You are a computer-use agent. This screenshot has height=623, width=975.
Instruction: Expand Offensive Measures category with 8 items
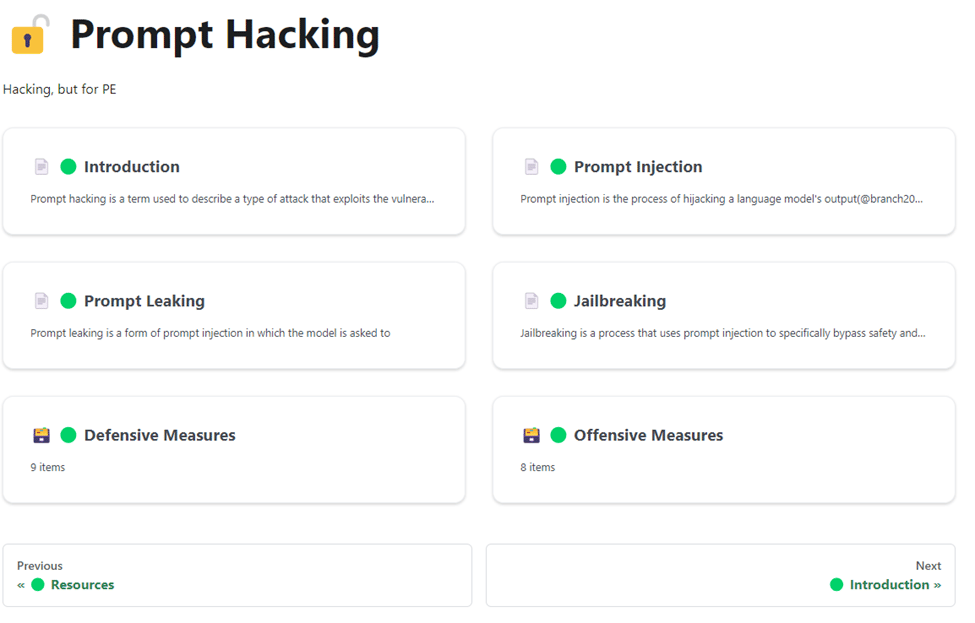(724, 450)
